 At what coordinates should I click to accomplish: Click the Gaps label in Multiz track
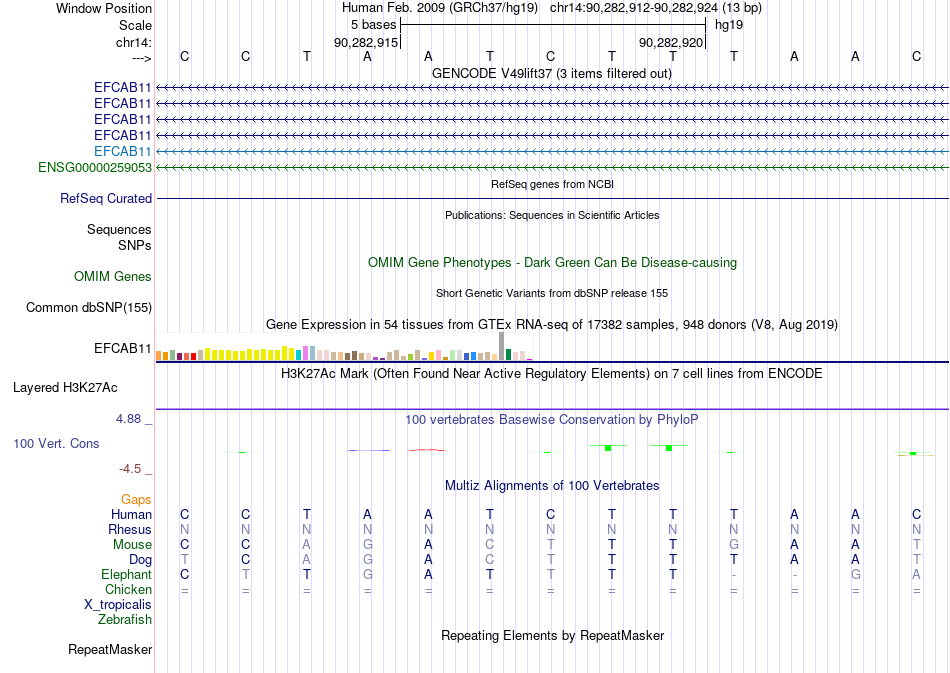(x=136, y=500)
